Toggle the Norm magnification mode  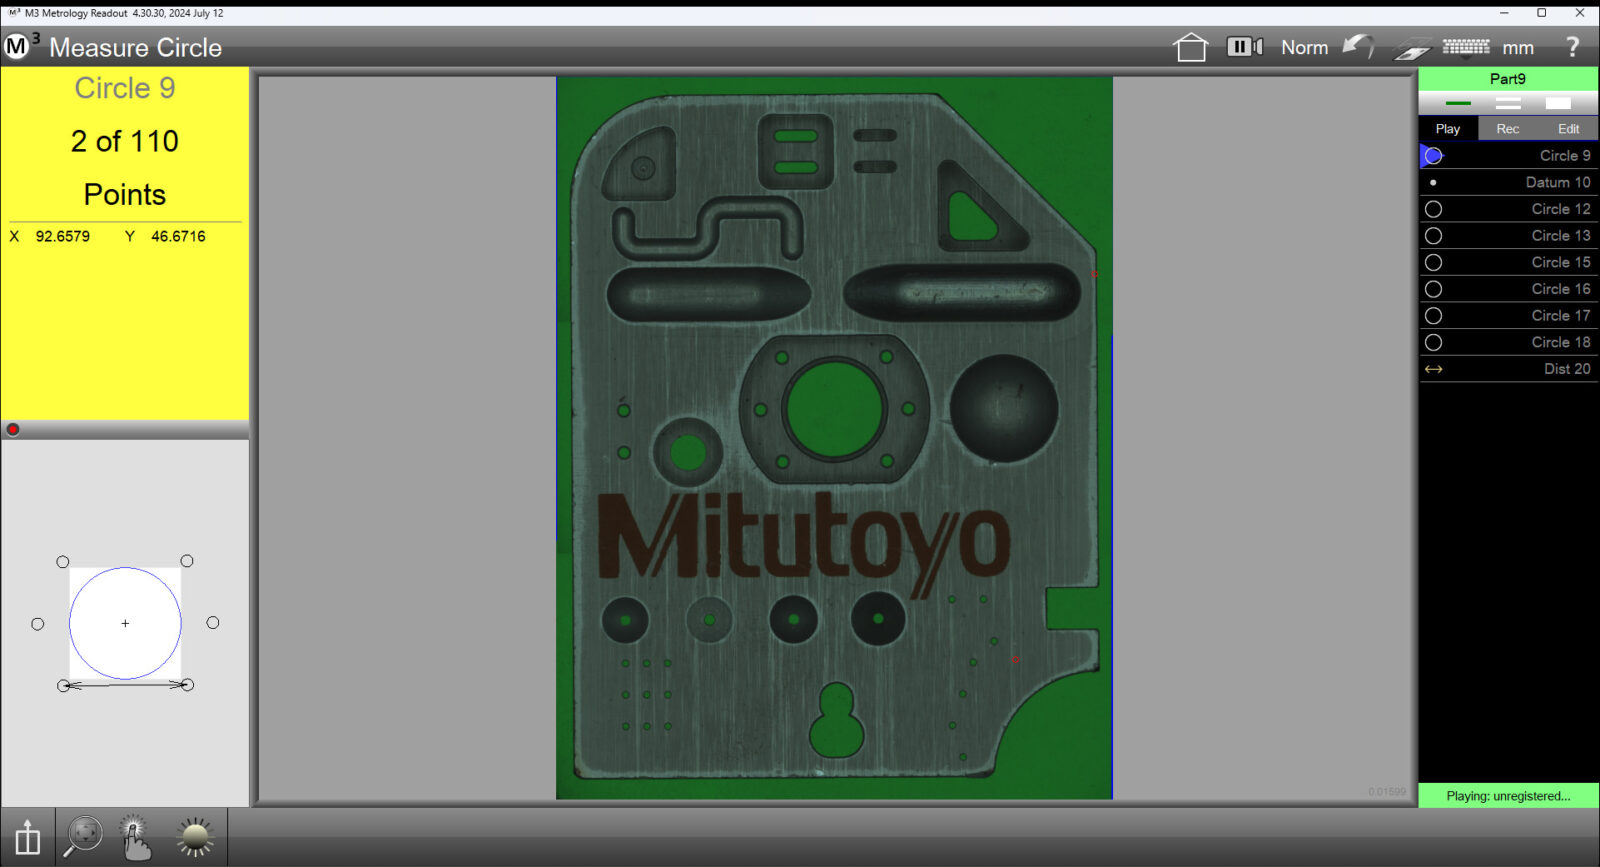coord(1305,47)
